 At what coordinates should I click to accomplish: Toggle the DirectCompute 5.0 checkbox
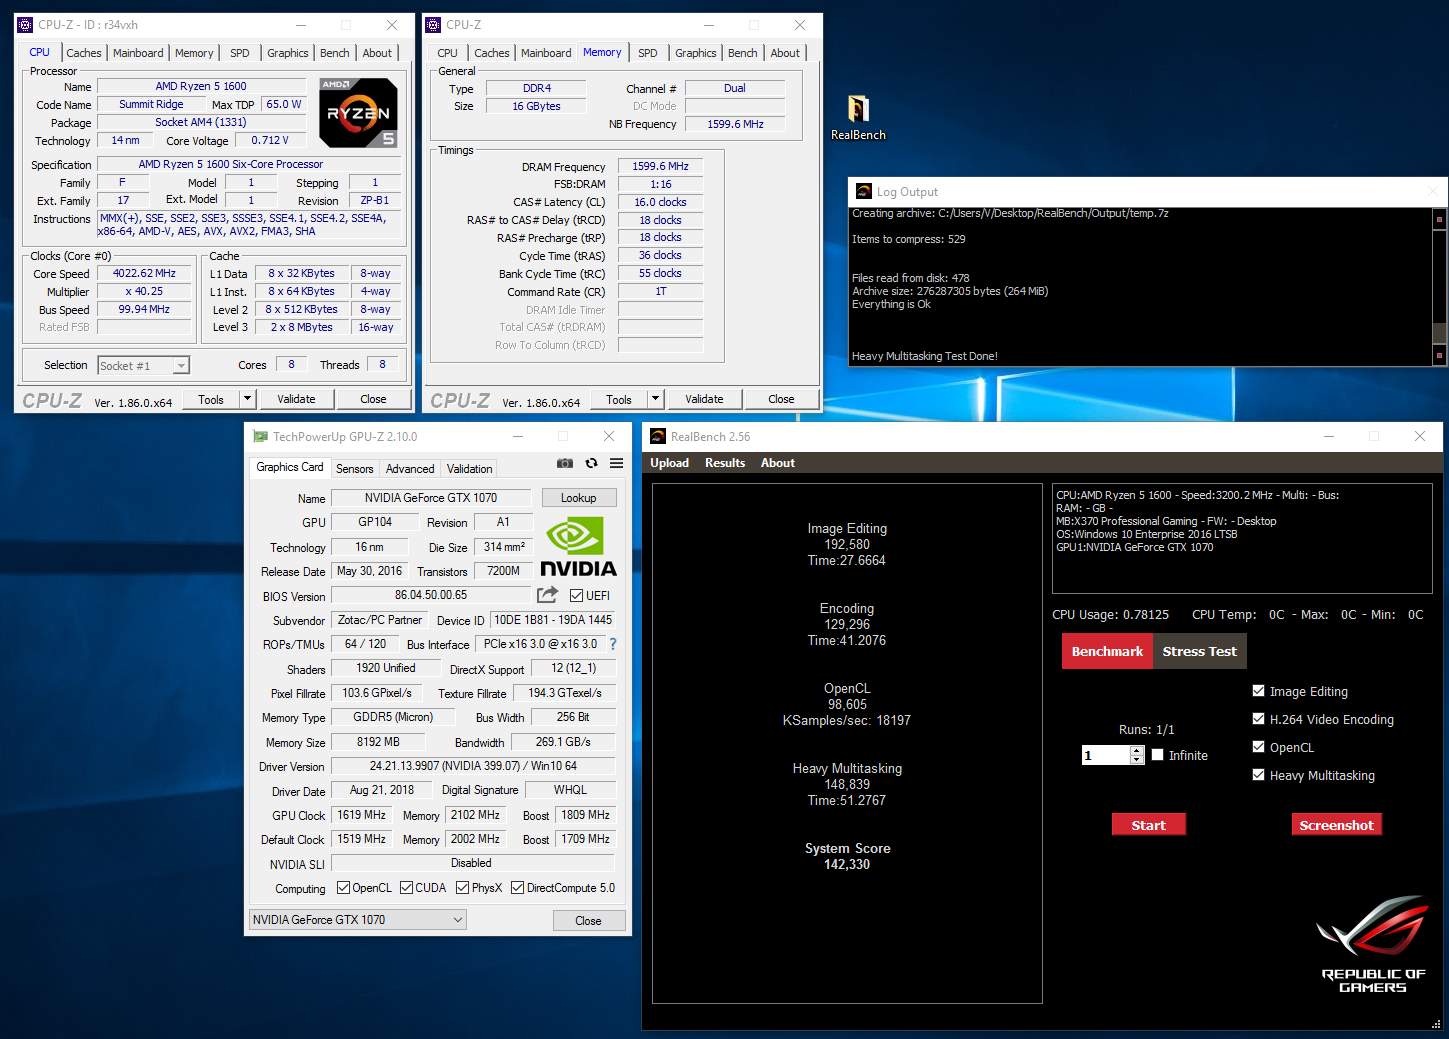tap(518, 888)
